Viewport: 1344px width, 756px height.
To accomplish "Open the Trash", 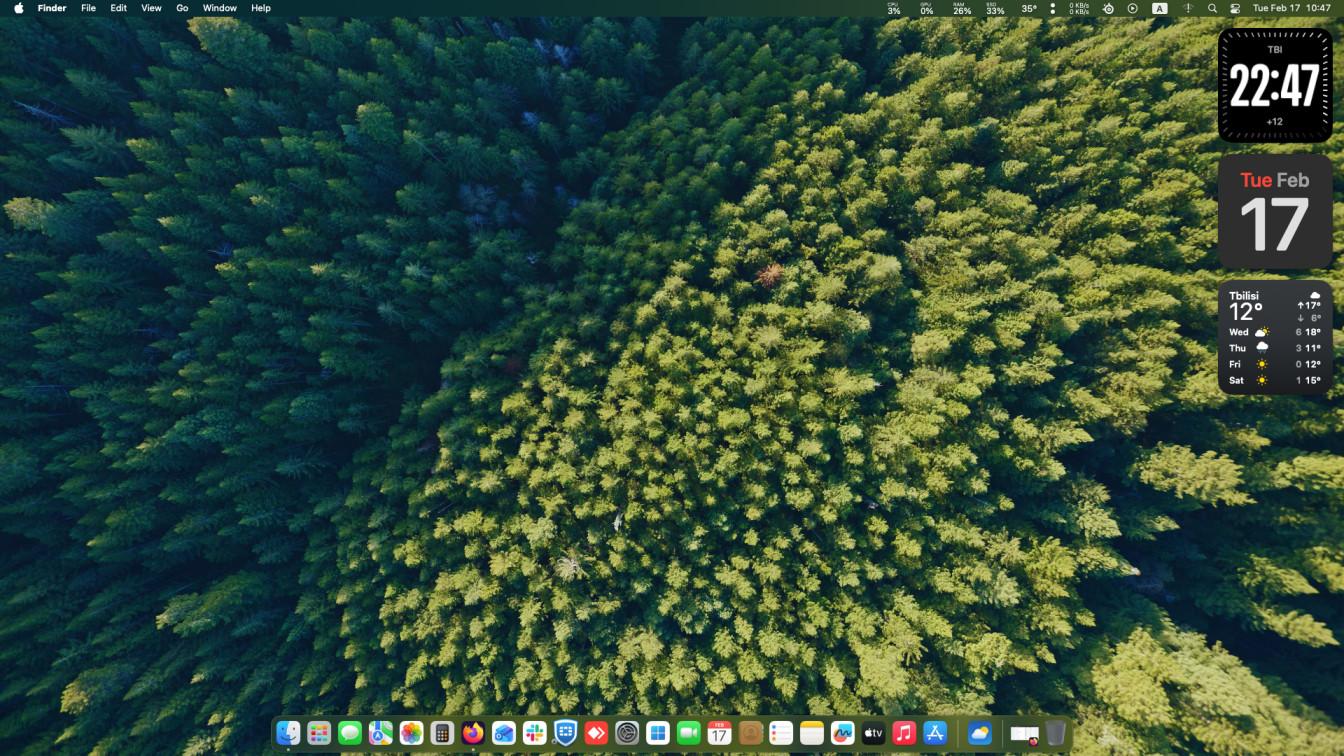I will click(x=1056, y=733).
